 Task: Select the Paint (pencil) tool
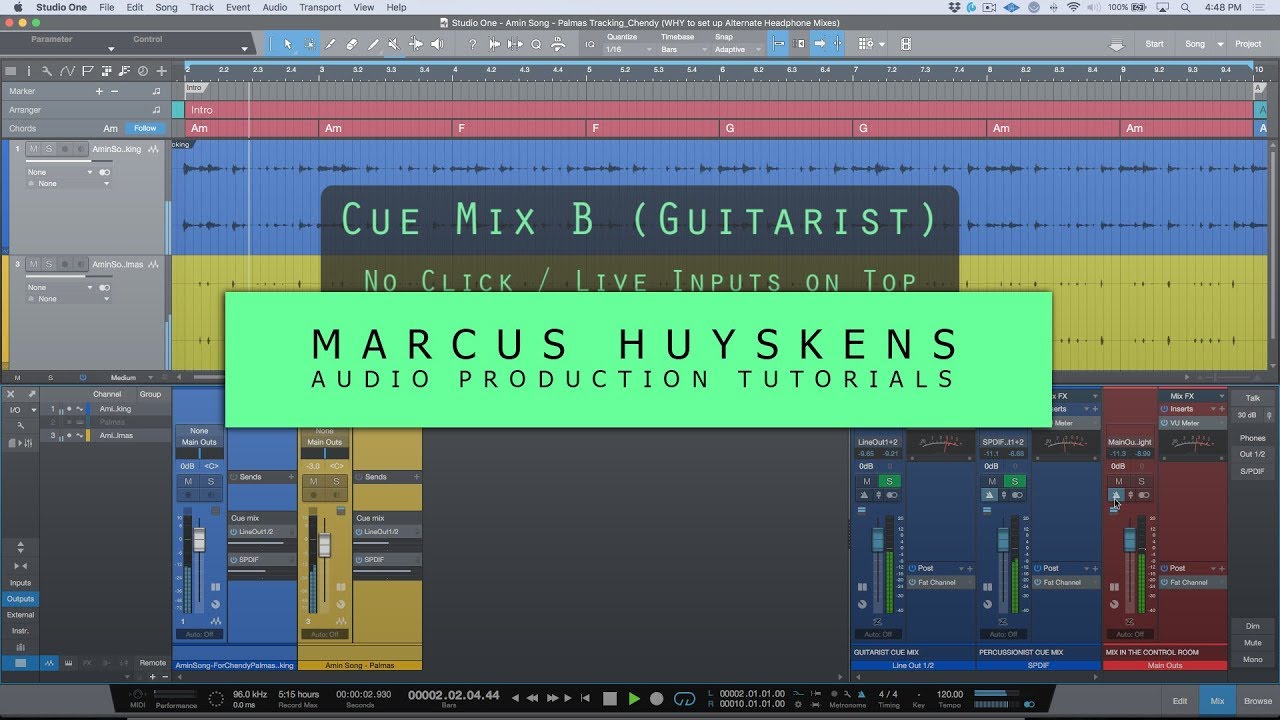(x=373, y=44)
